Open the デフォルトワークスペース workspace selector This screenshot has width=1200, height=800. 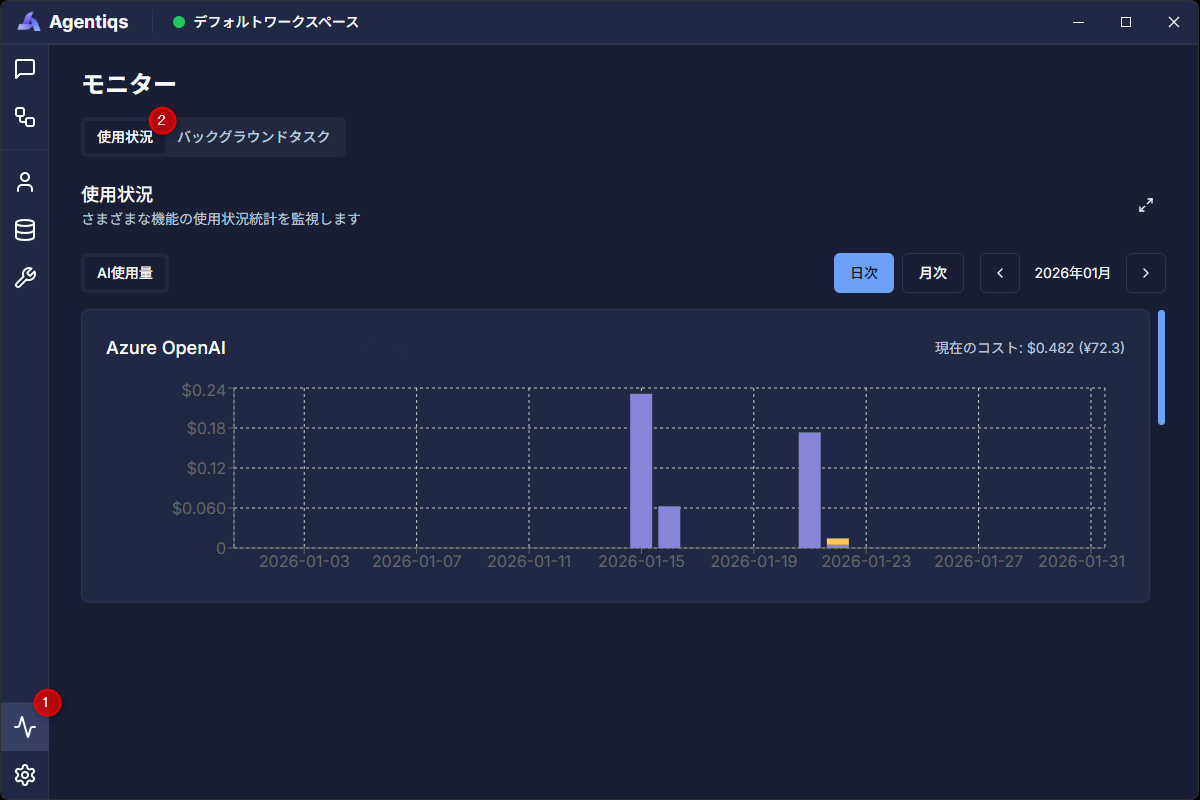tap(266, 22)
